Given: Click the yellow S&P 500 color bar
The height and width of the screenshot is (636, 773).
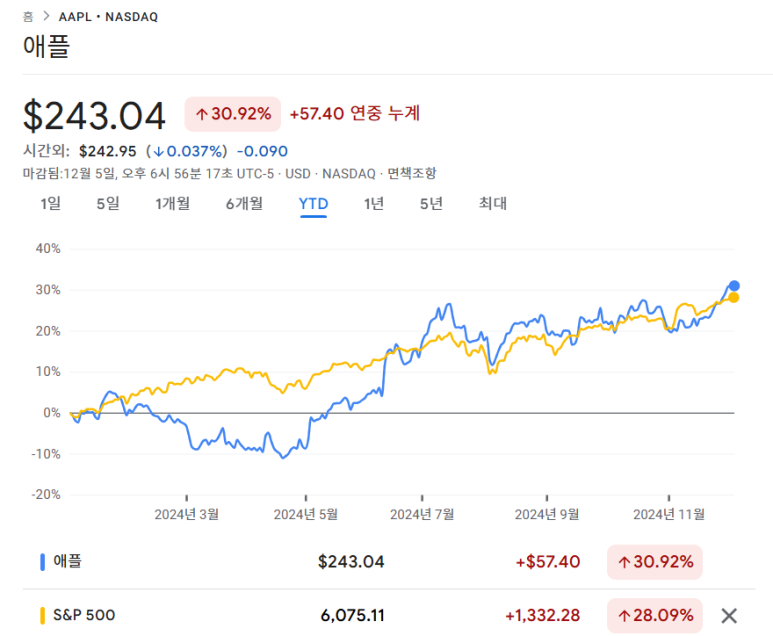Looking at the screenshot, I should 42,616.
